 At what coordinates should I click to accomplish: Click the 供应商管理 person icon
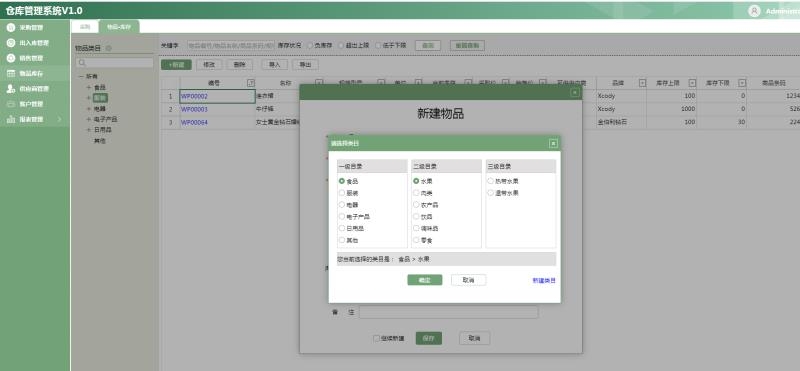[x=11, y=89]
